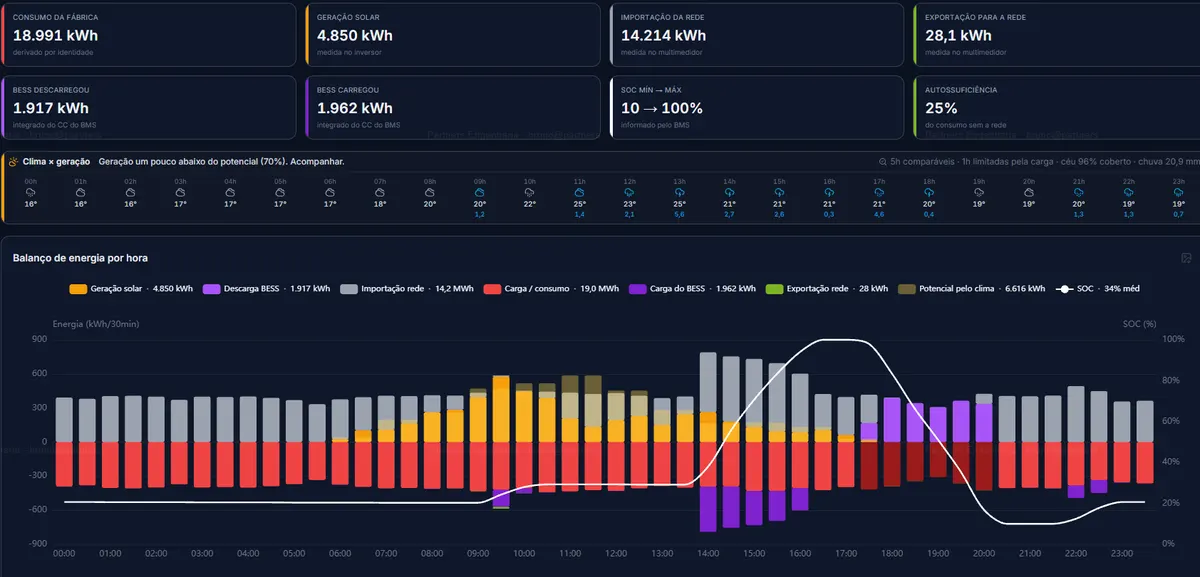1200x577 pixels.
Task: Click the 'SOC (%)' right axis title
Action: coord(1140,324)
